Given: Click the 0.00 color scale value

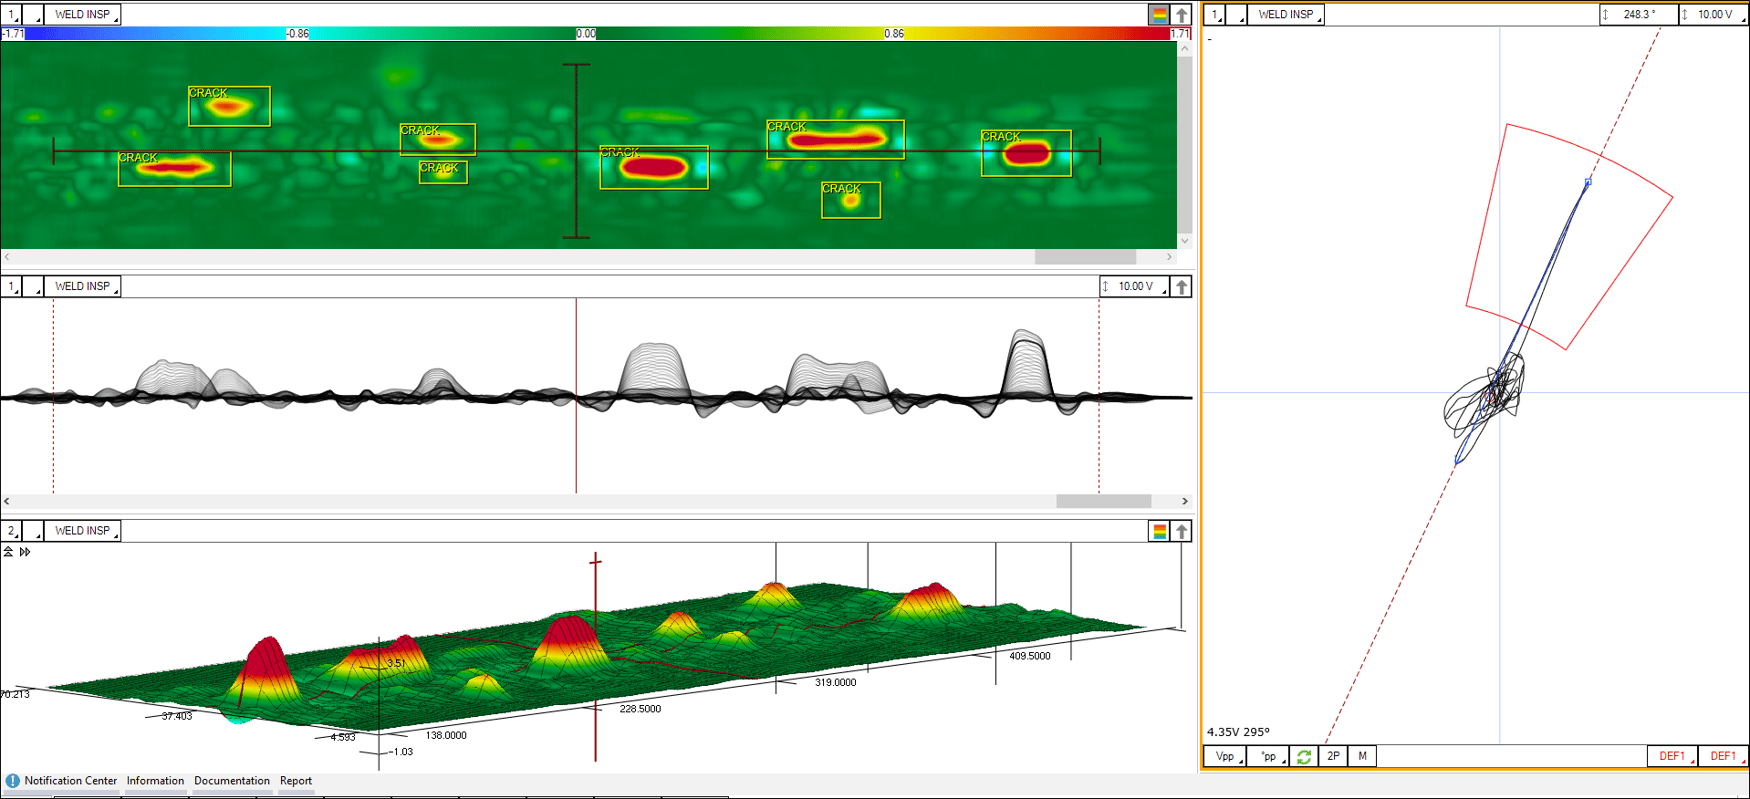Looking at the screenshot, I should 586,34.
